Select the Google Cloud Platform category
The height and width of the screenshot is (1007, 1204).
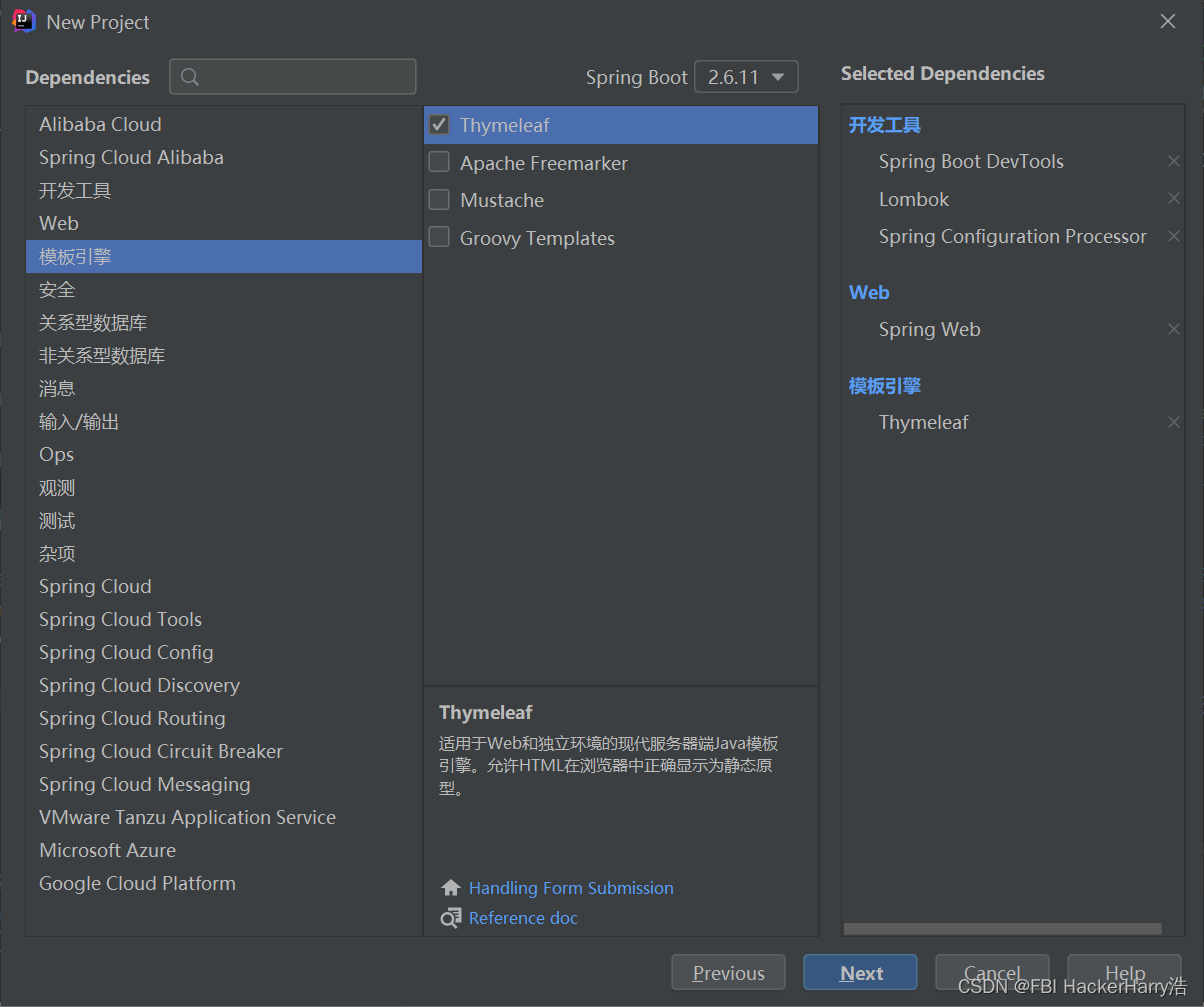point(224,883)
